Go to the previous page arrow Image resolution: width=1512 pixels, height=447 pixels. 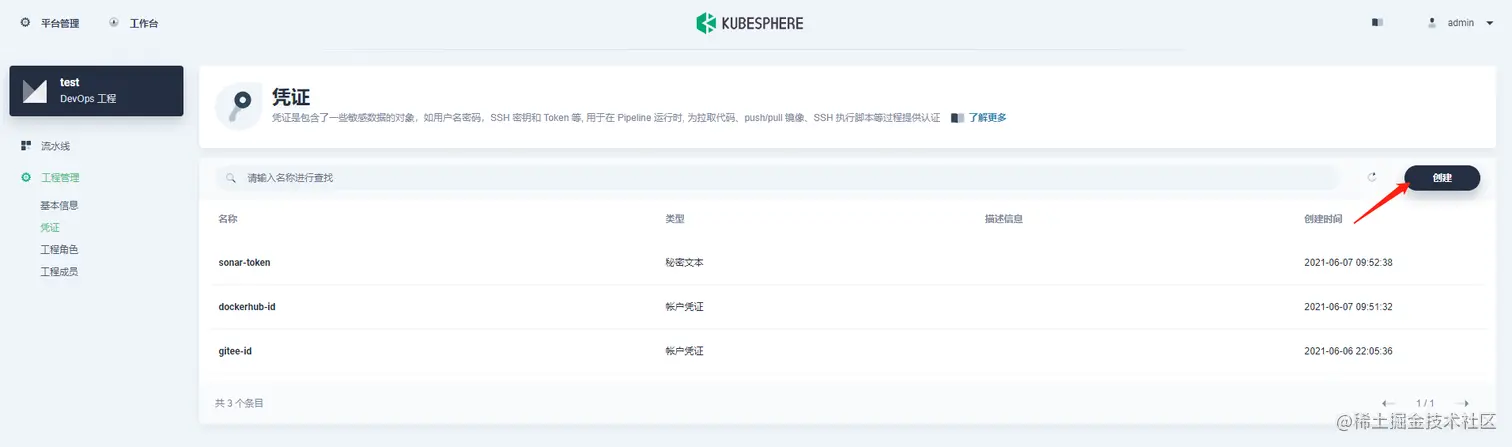pos(1388,403)
